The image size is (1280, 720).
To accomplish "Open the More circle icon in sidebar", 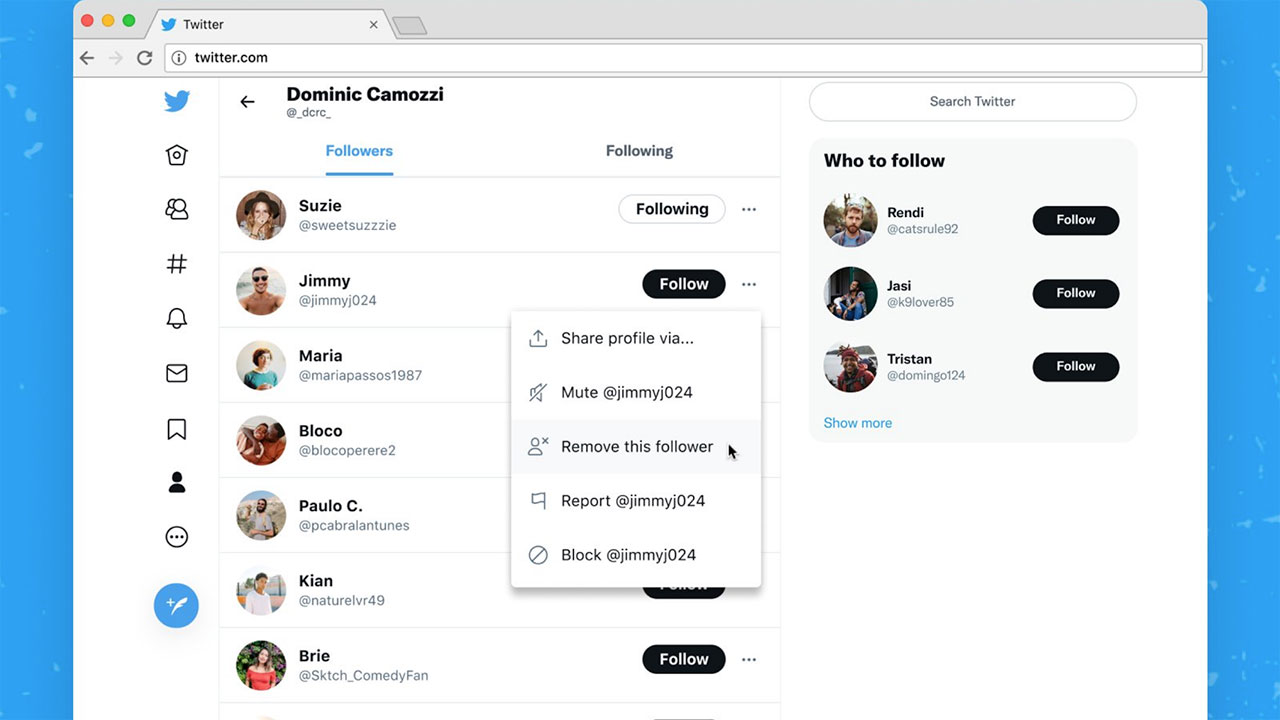I will [x=177, y=537].
